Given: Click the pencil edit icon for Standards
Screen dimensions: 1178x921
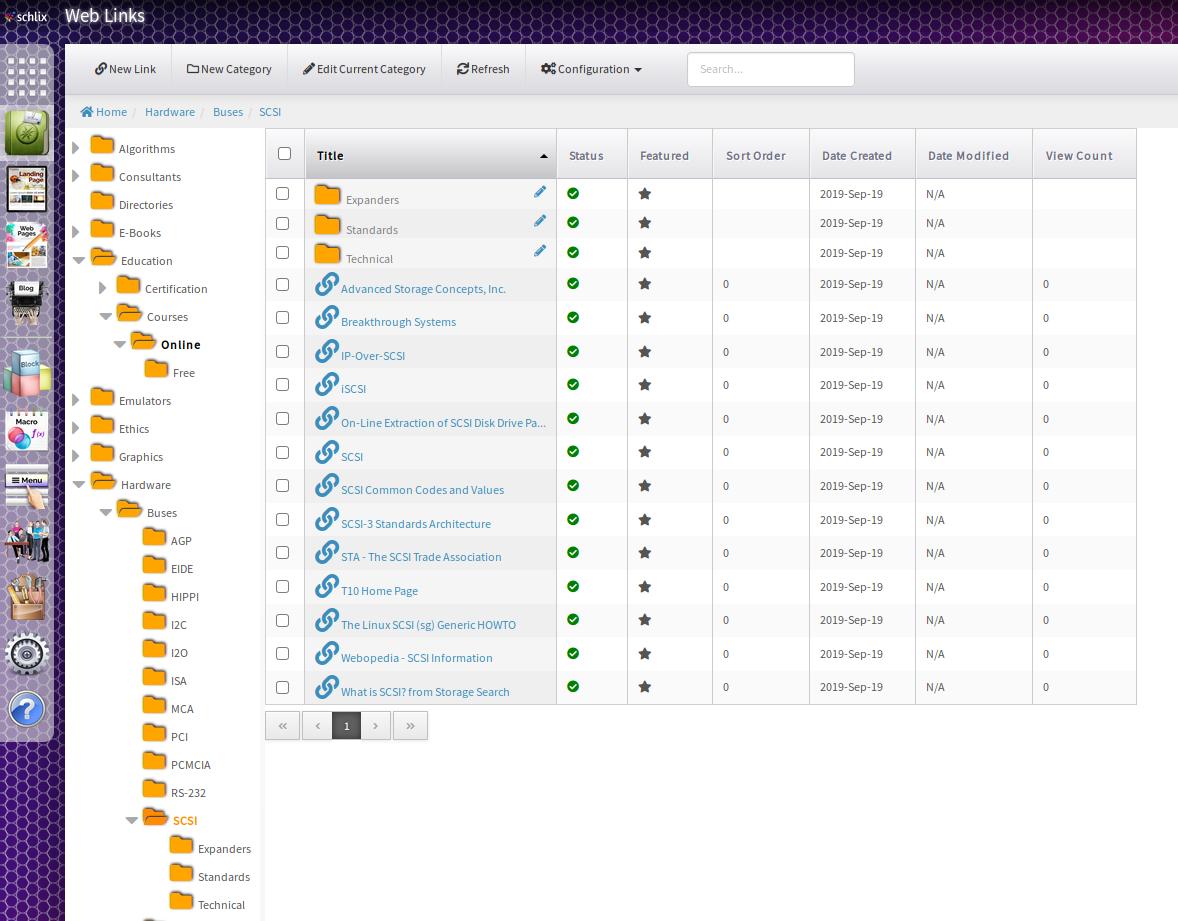Looking at the screenshot, I should tap(539, 221).
